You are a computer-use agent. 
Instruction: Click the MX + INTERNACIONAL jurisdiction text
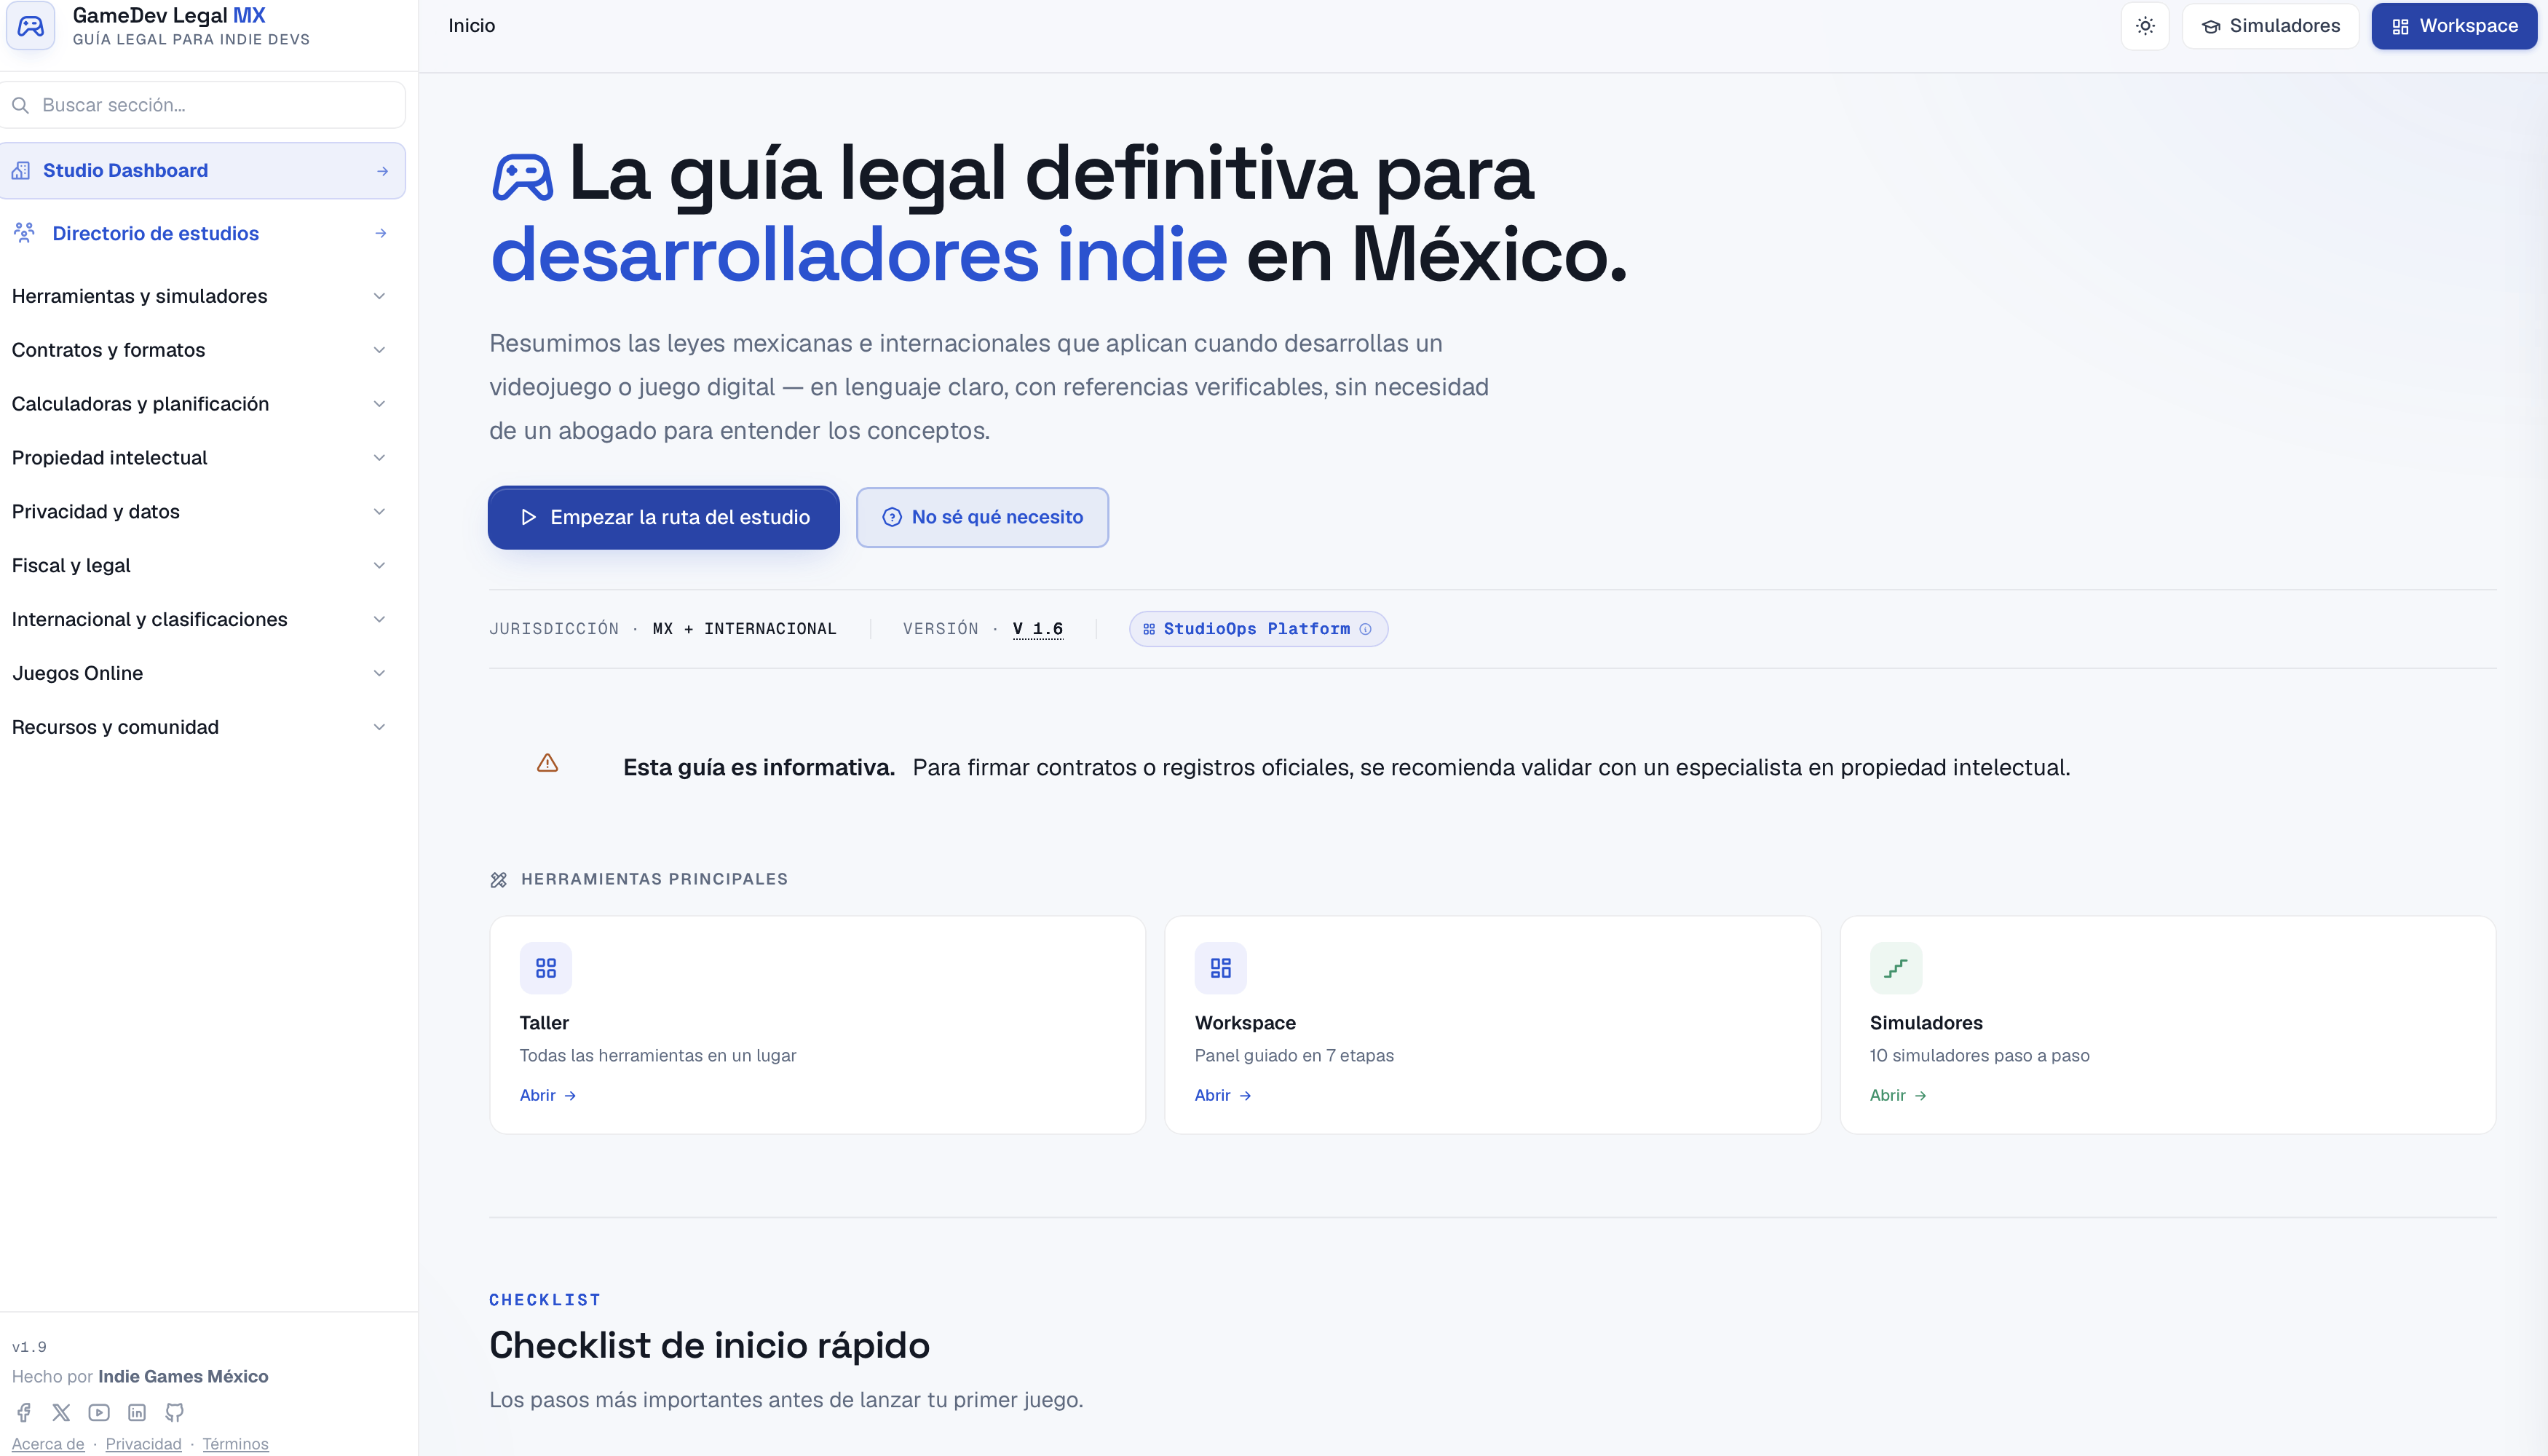click(745, 629)
